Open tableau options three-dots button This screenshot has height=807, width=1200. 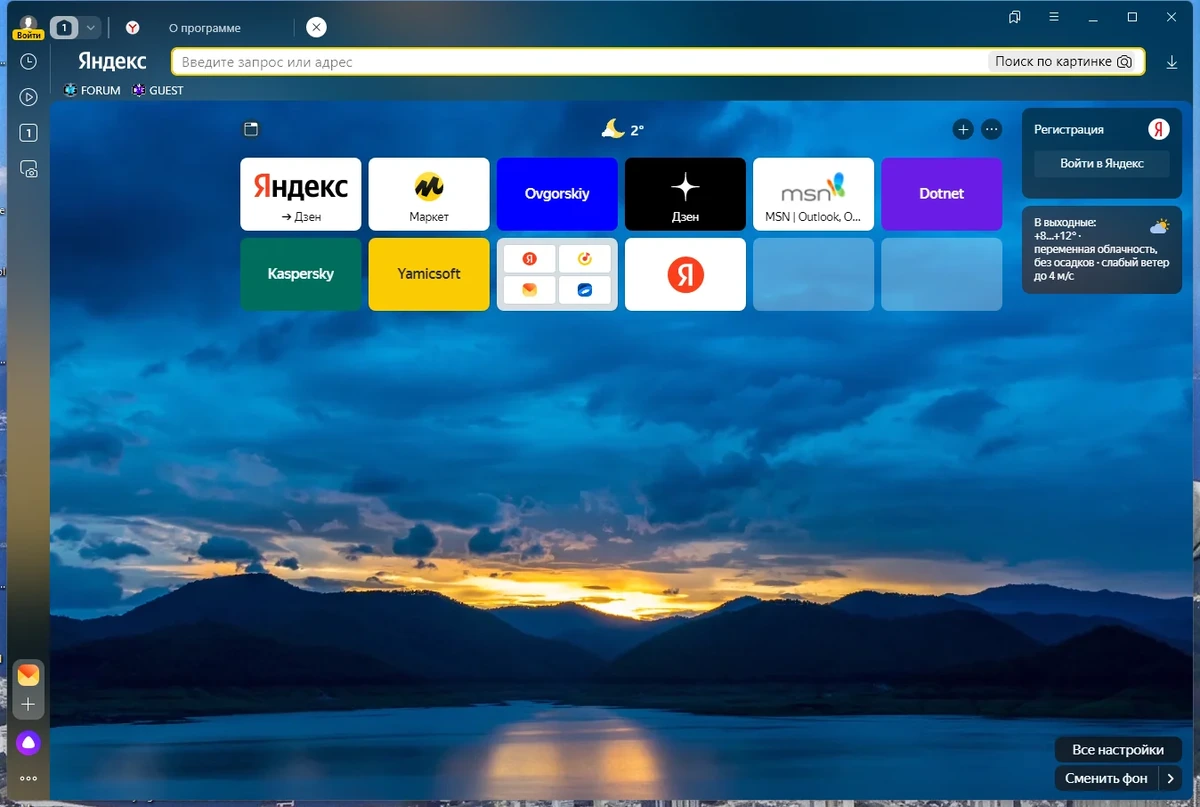[x=991, y=129]
